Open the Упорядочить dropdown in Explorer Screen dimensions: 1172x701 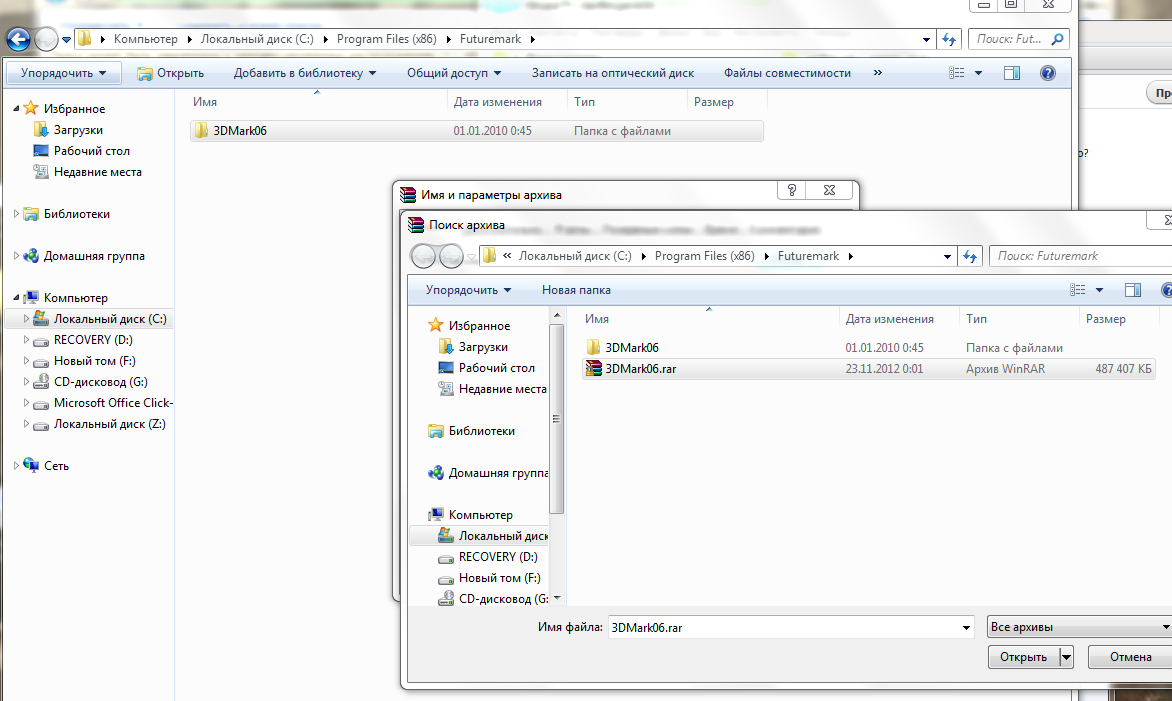pos(64,72)
